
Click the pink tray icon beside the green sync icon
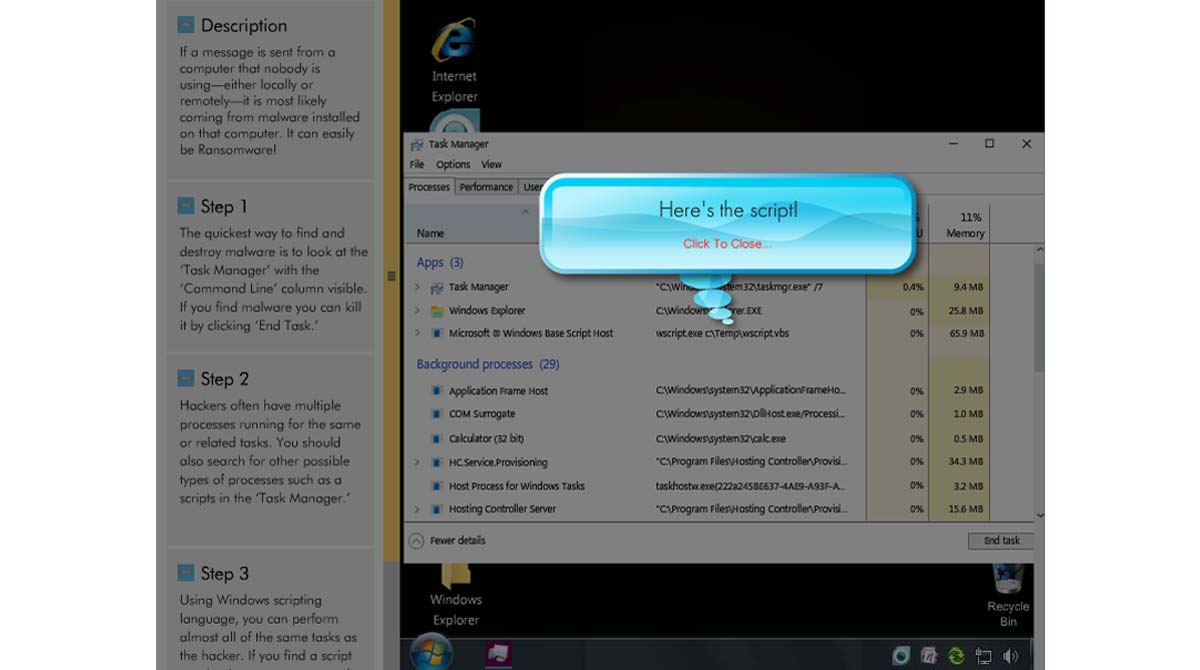pyautogui.click(x=929, y=656)
